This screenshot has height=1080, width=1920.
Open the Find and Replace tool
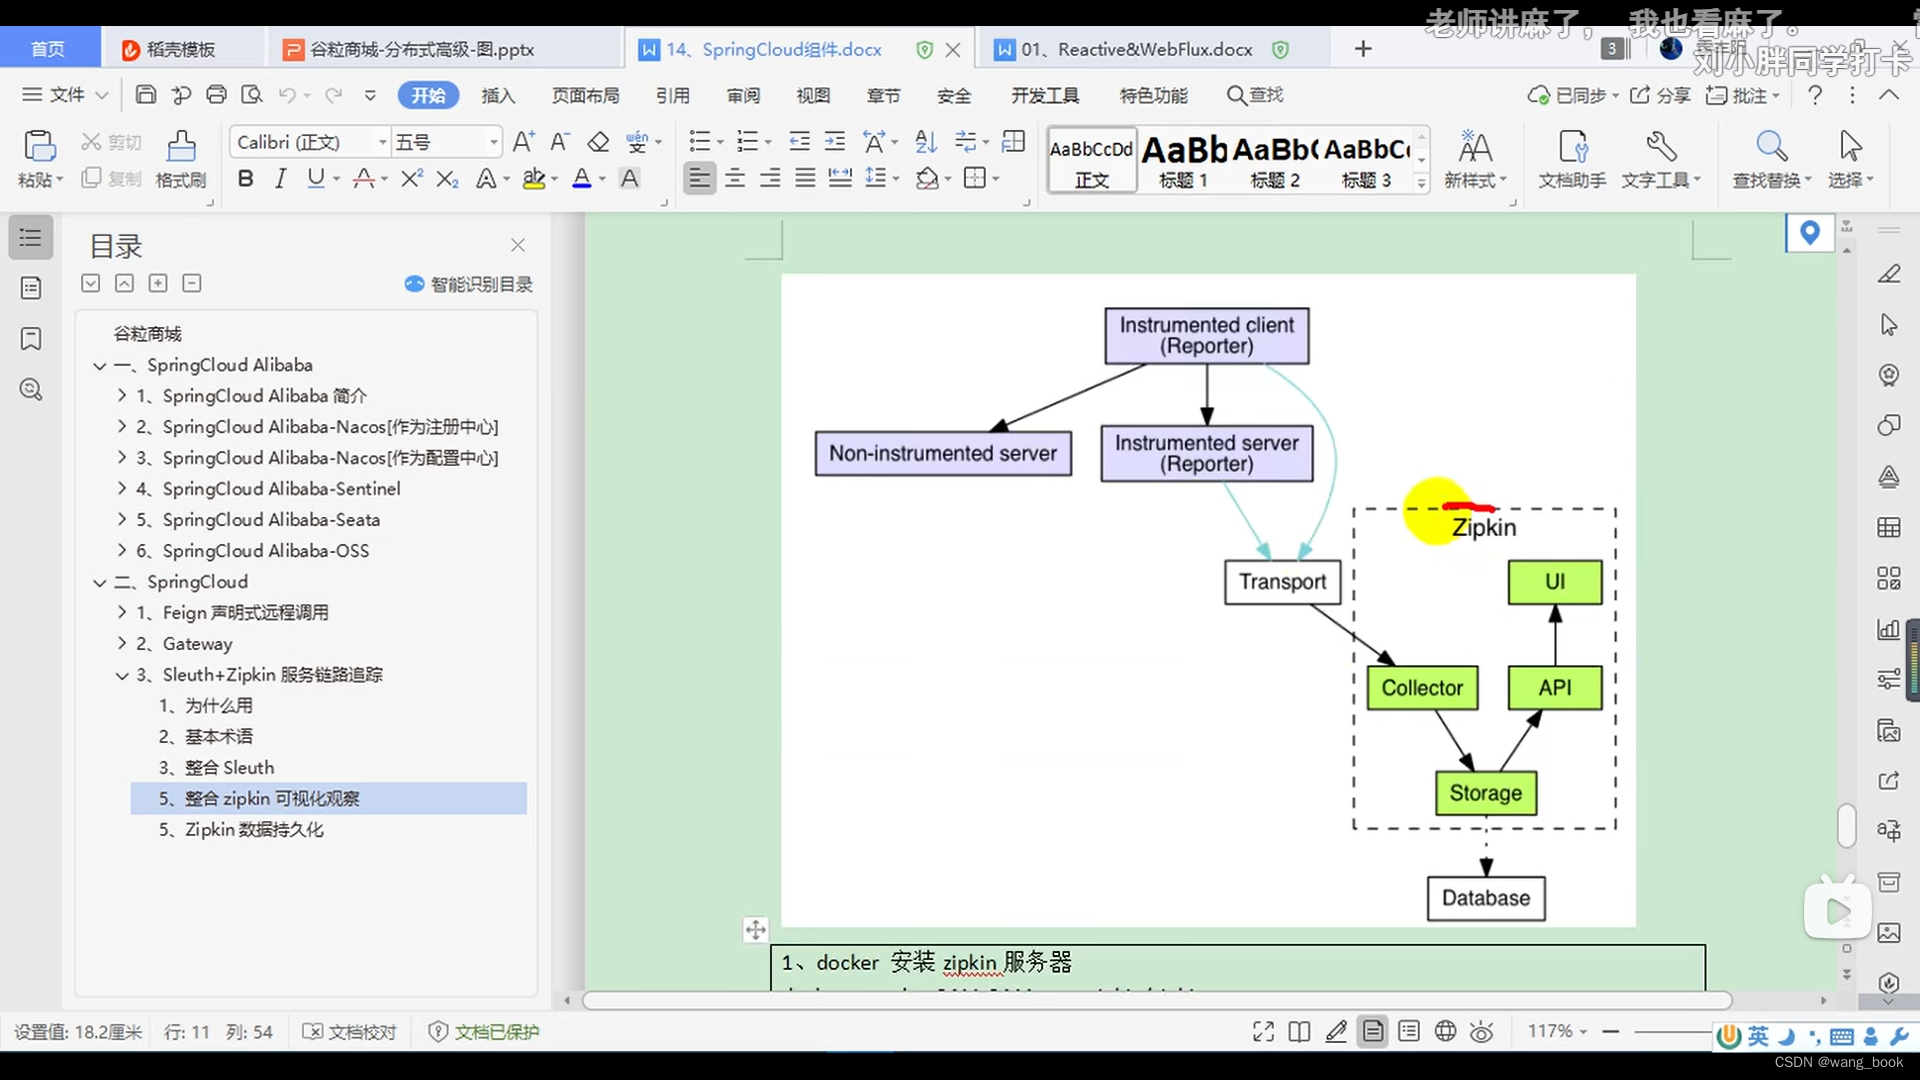click(1771, 160)
